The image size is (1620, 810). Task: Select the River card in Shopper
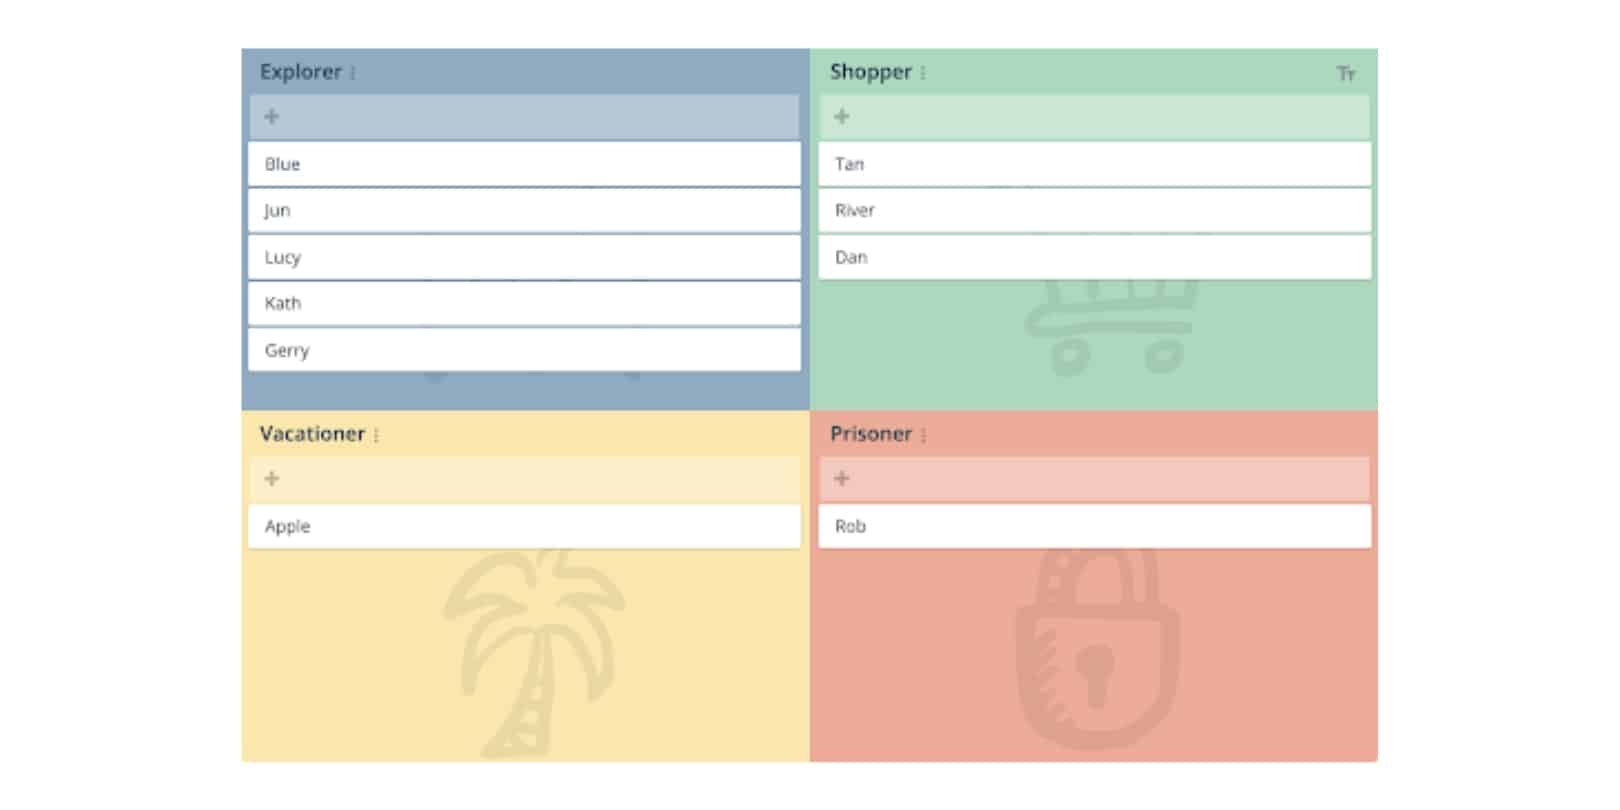pos(1095,211)
